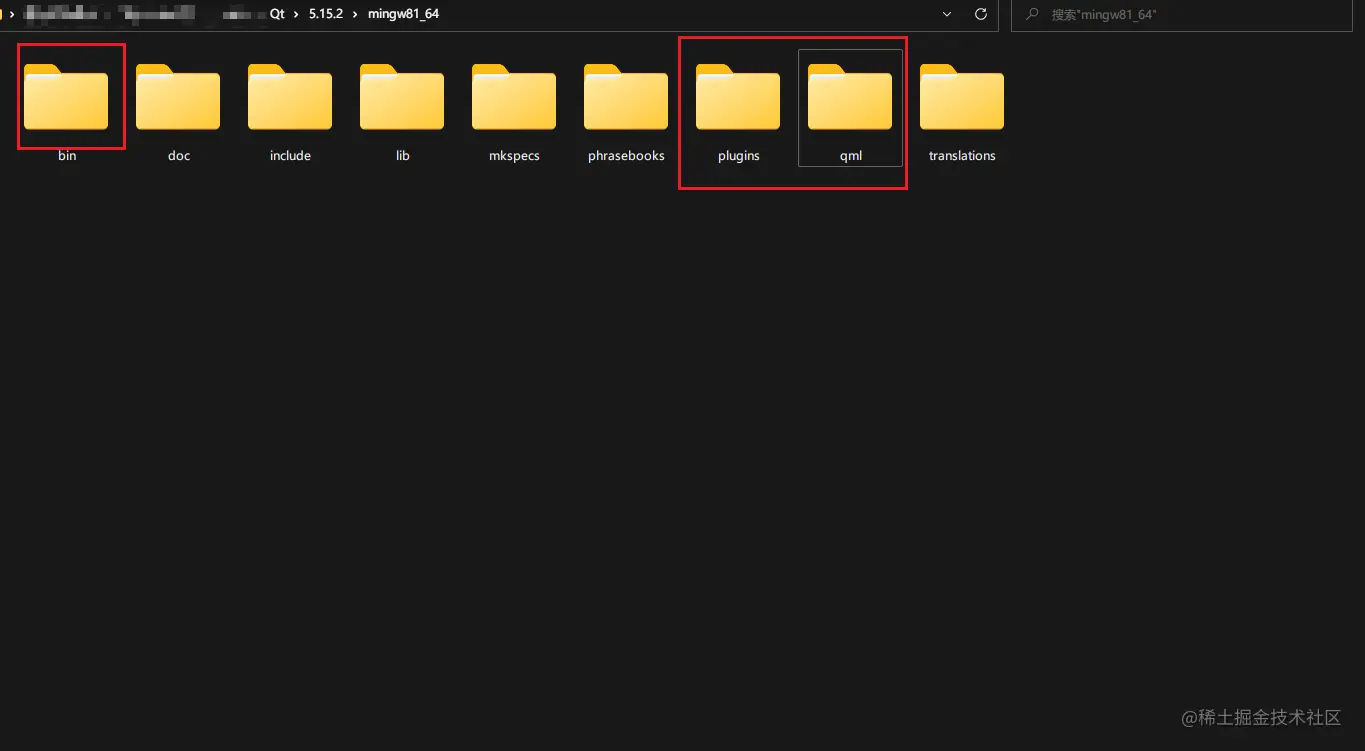Open the address bar history dropdown

click(x=947, y=14)
